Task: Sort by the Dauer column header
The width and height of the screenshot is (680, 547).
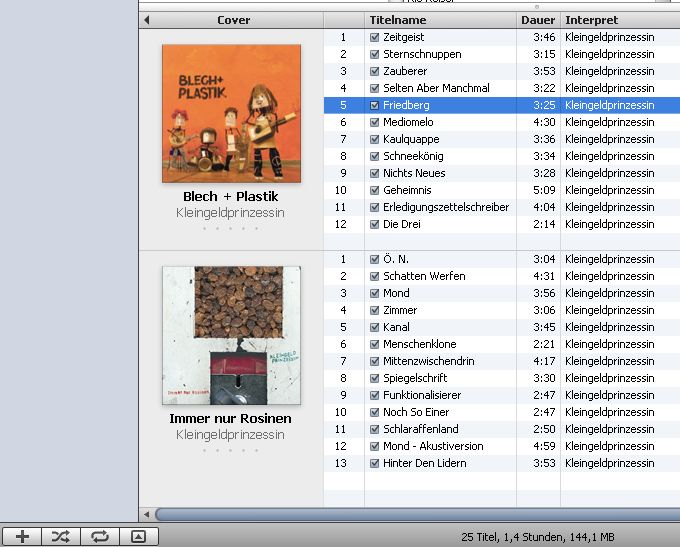Action: click(538, 20)
